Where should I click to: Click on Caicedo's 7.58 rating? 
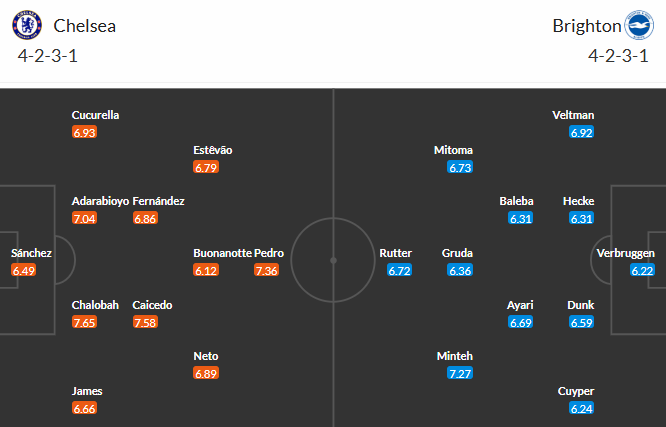click(145, 321)
